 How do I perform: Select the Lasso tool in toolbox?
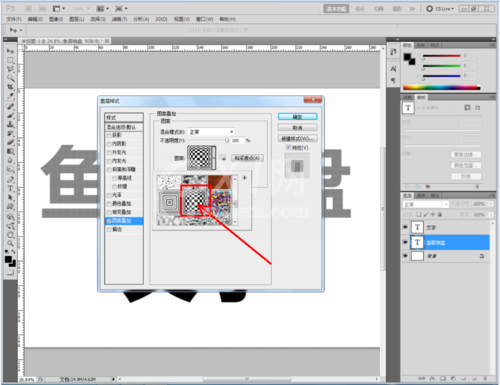coord(10,69)
